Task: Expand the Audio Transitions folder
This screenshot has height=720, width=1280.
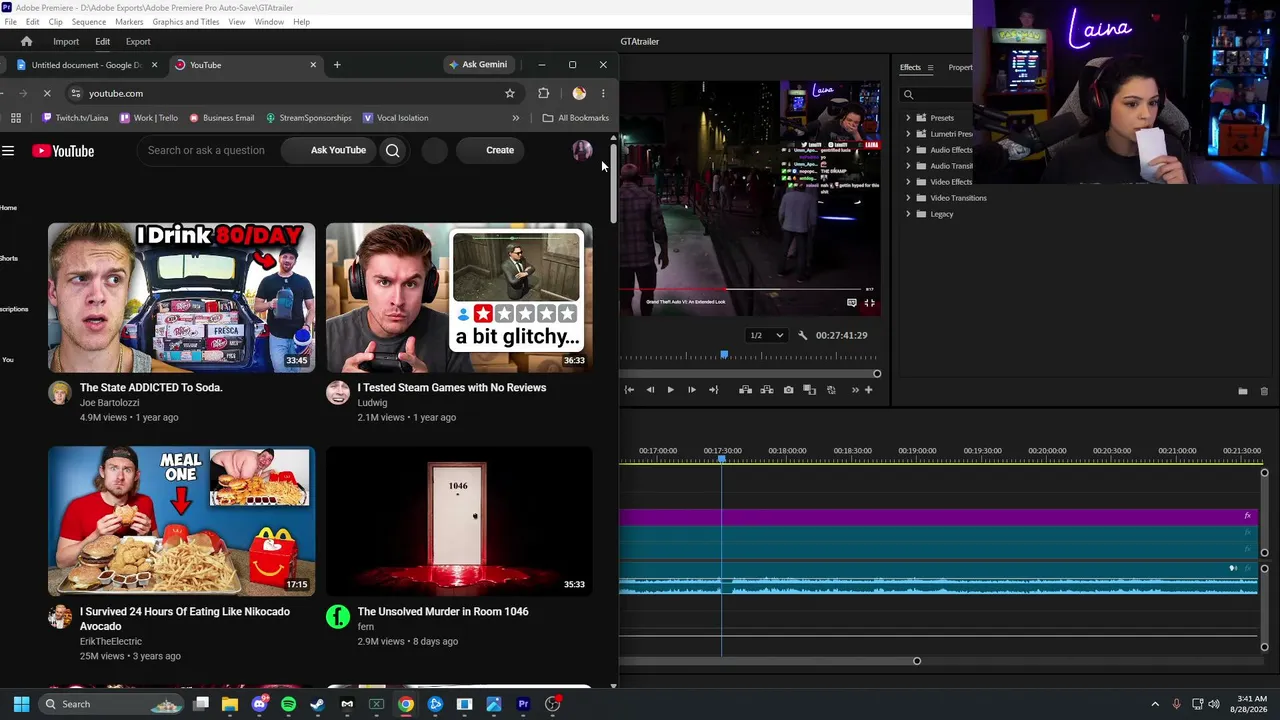Action: [908, 166]
